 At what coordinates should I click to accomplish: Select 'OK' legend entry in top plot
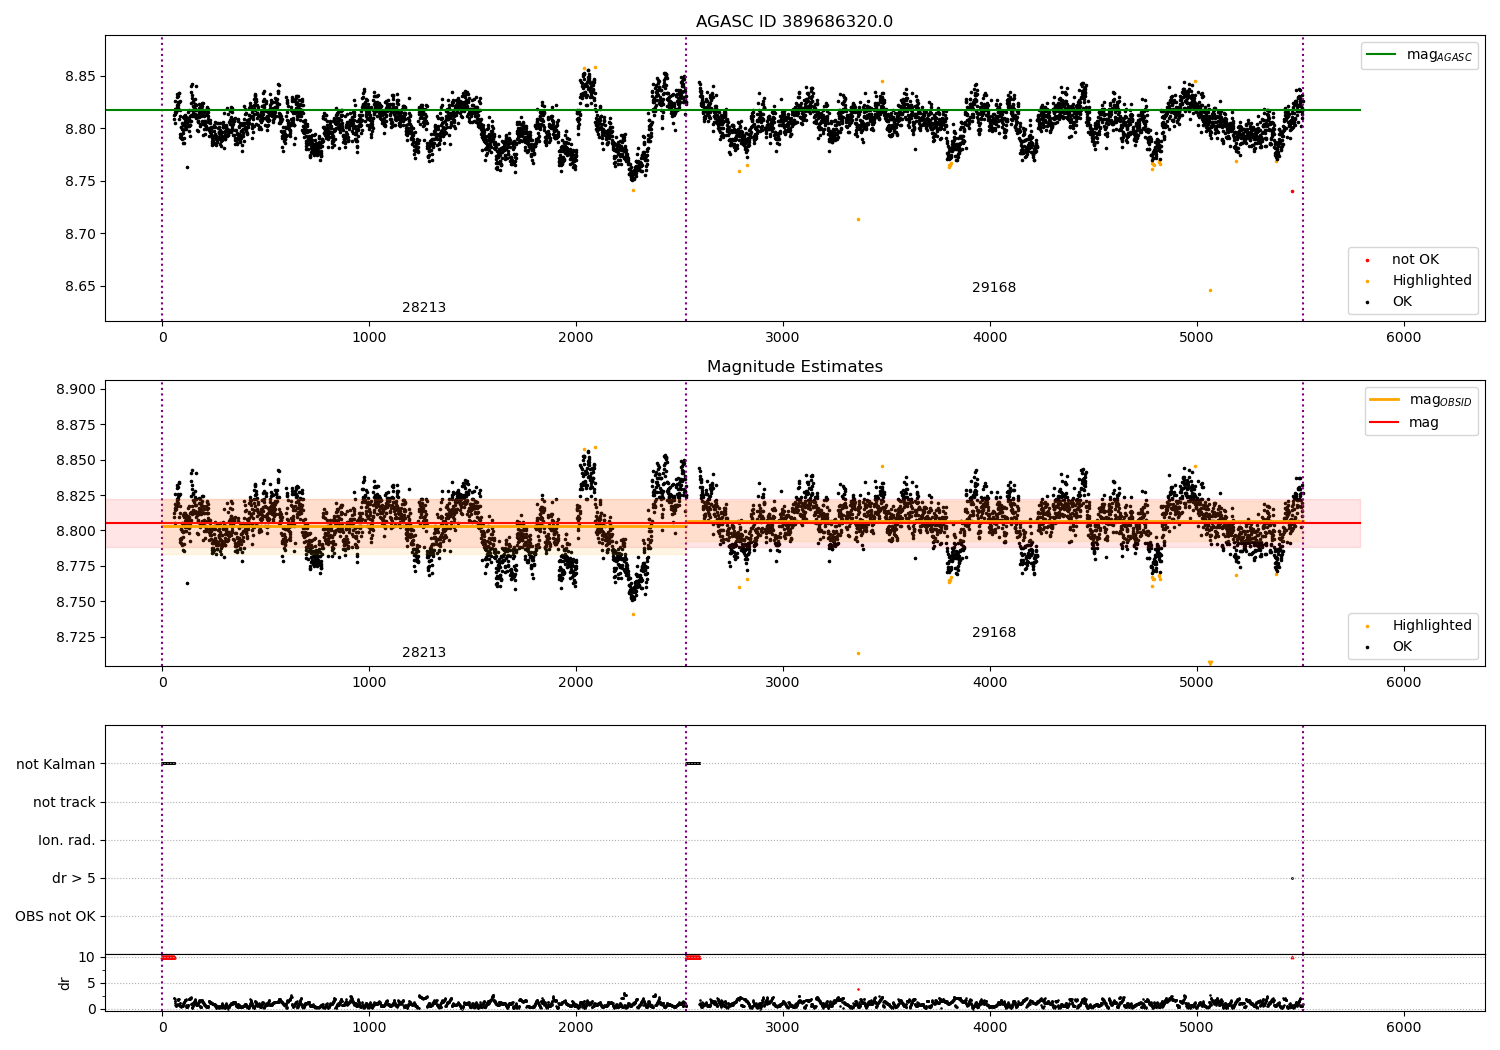(1402, 301)
